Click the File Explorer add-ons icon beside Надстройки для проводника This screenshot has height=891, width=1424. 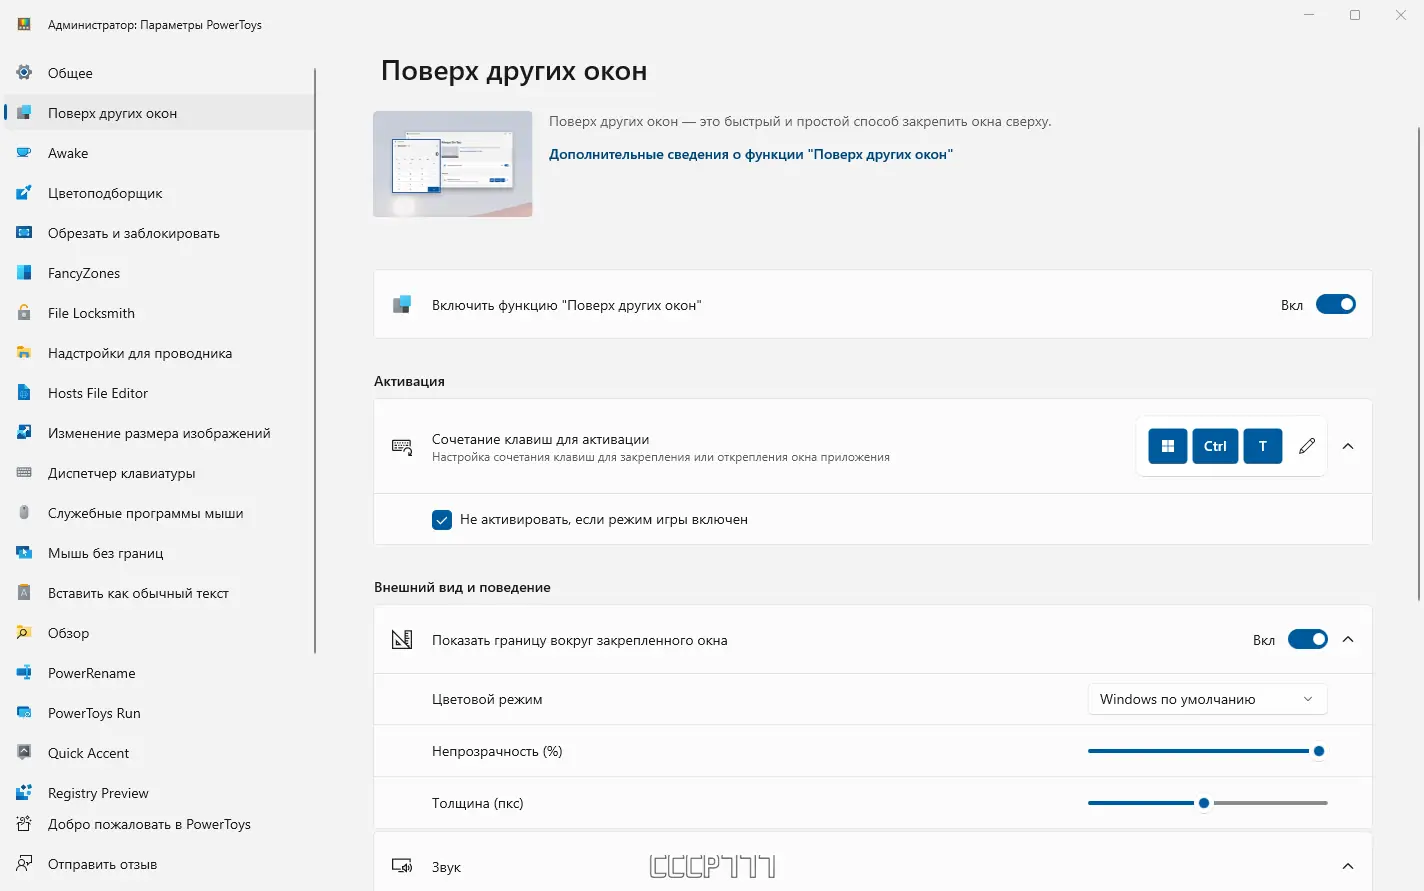click(24, 352)
